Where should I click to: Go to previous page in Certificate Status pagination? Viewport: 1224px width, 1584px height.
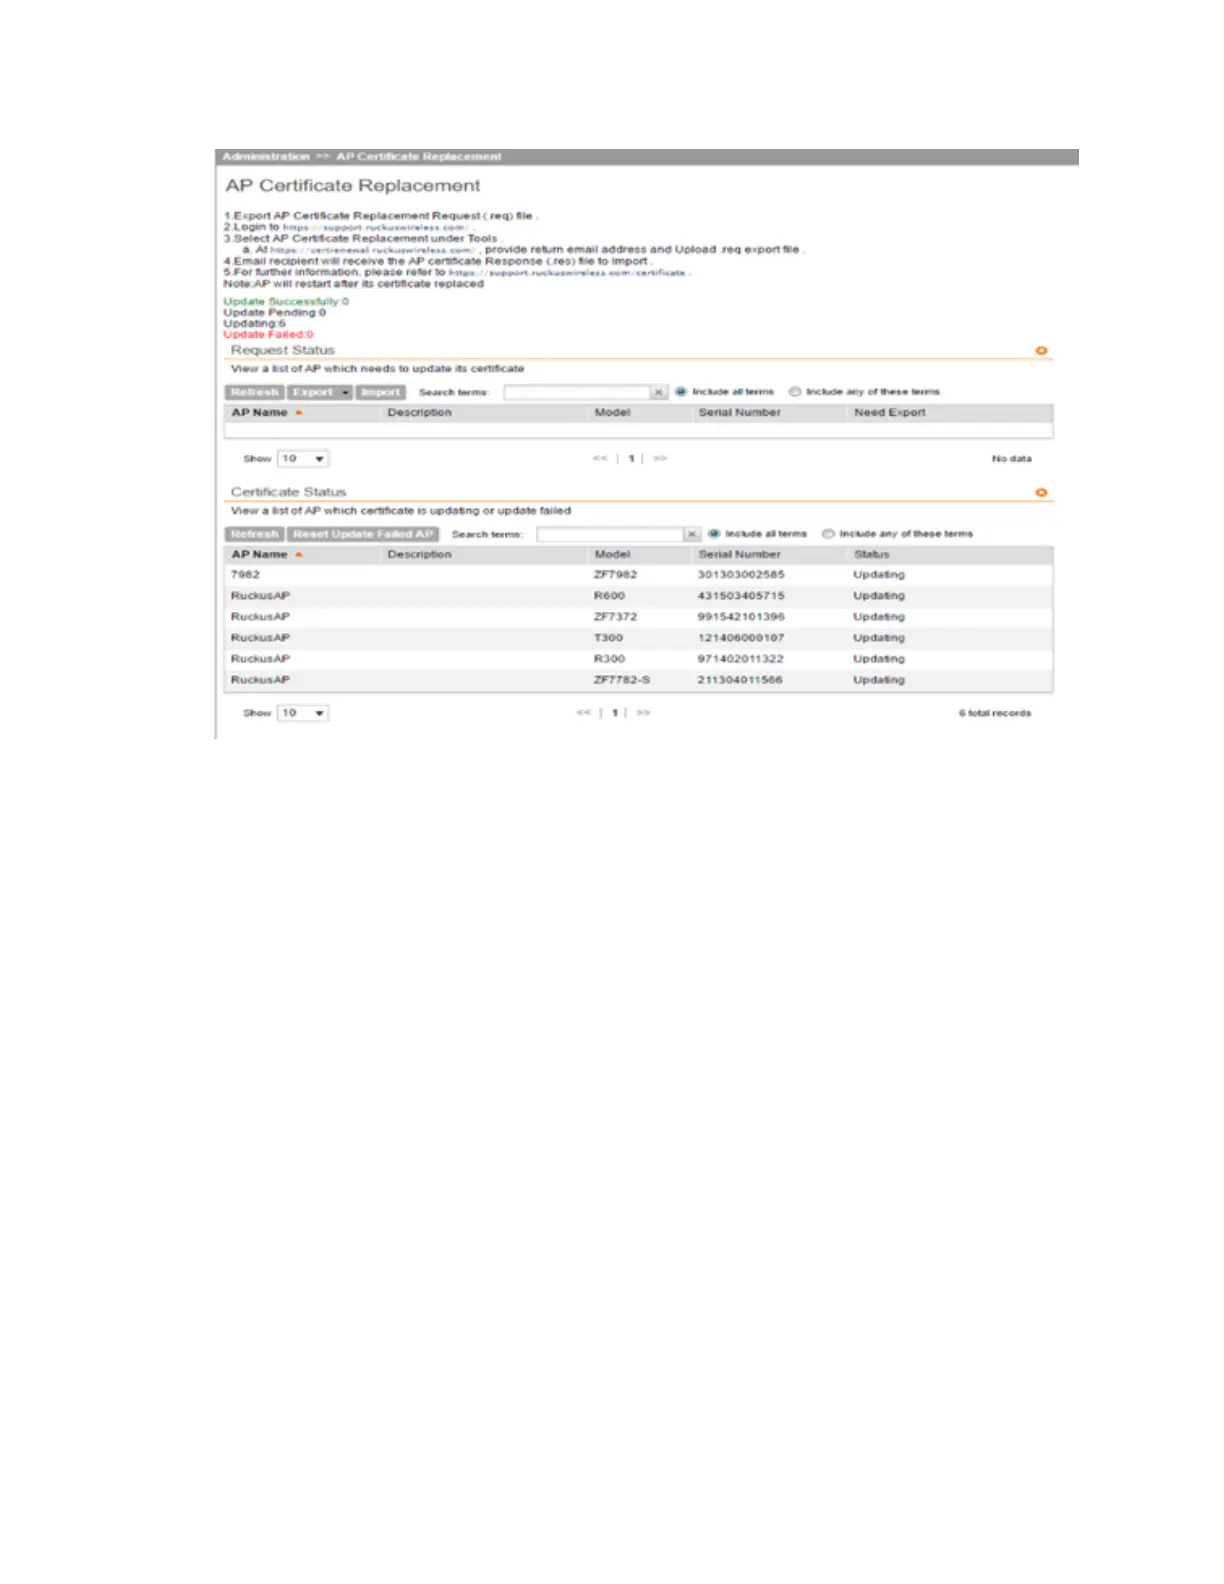coord(584,713)
